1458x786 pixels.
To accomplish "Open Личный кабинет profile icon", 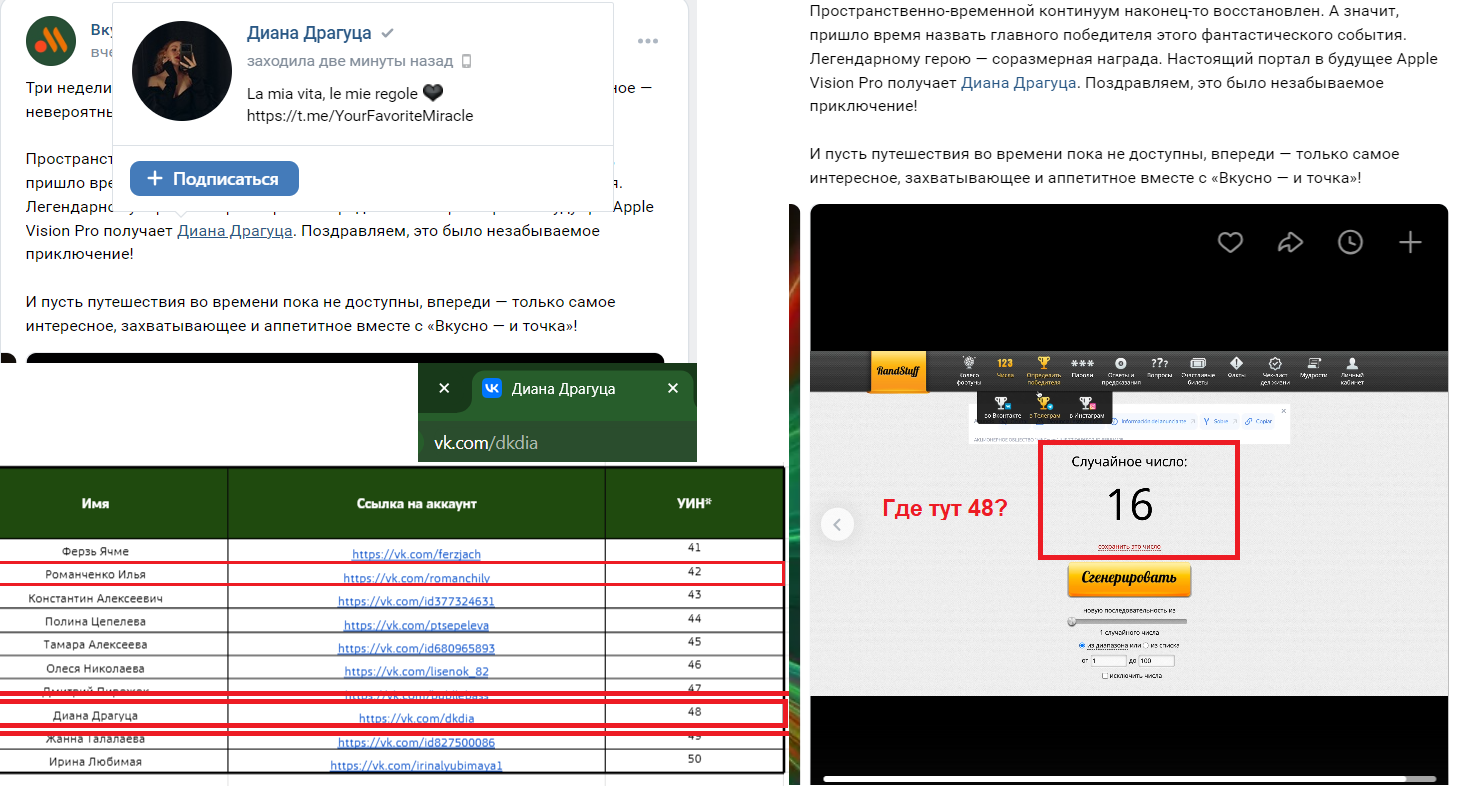I will 1352,370.
